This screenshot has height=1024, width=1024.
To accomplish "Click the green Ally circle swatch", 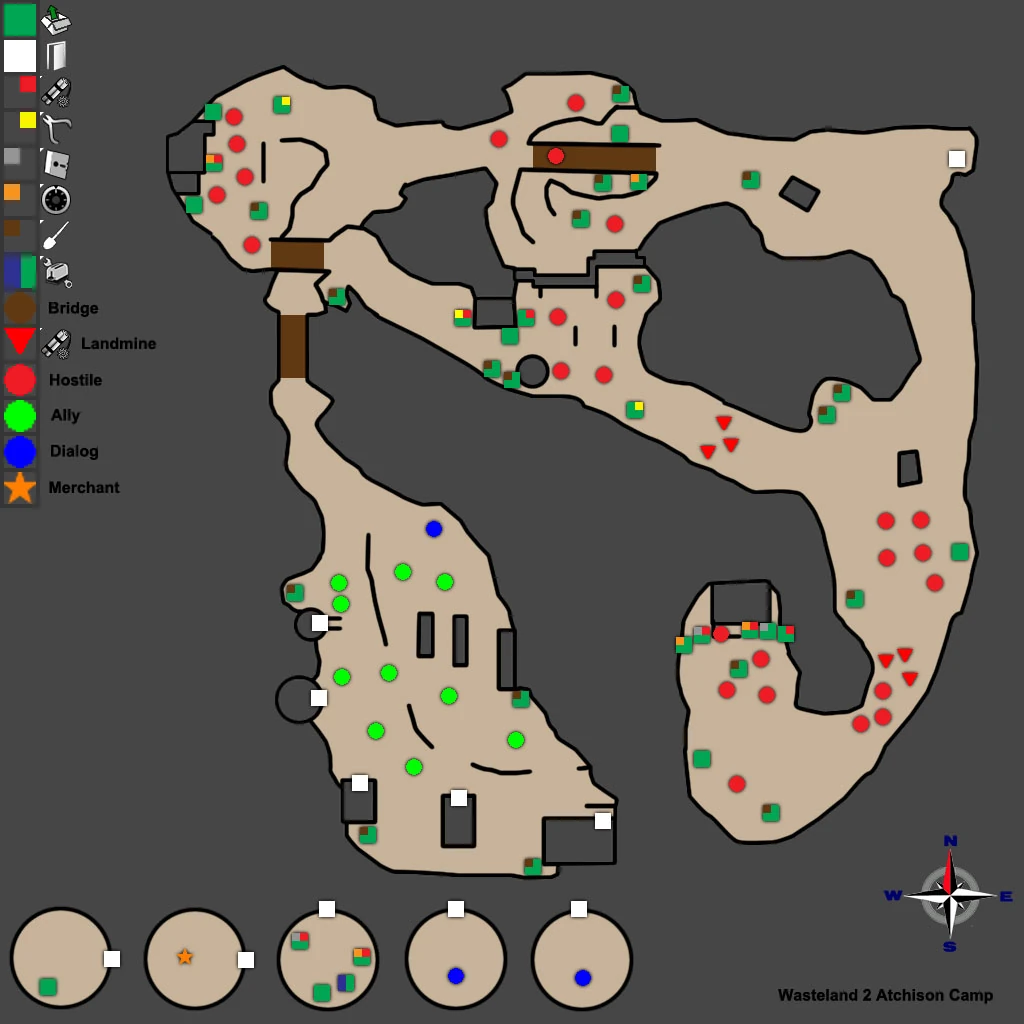I will (x=20, y=415).
